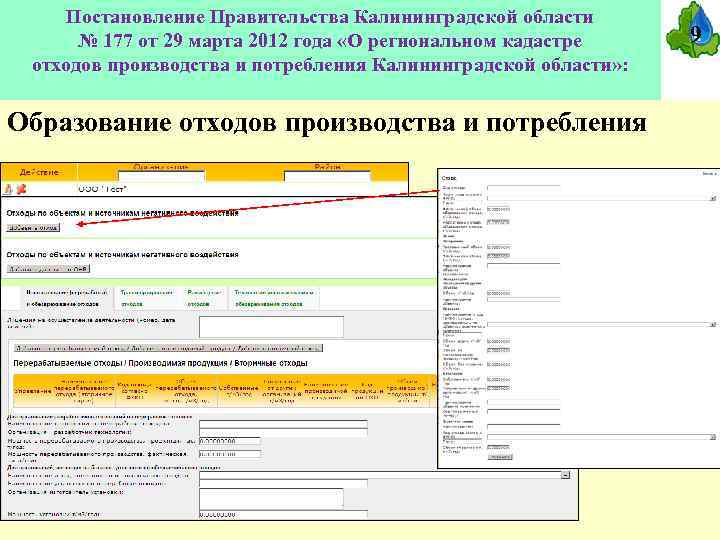
Task: Switch to the 'Транспортирование отходов' tab
Action: tap(146, 298)
